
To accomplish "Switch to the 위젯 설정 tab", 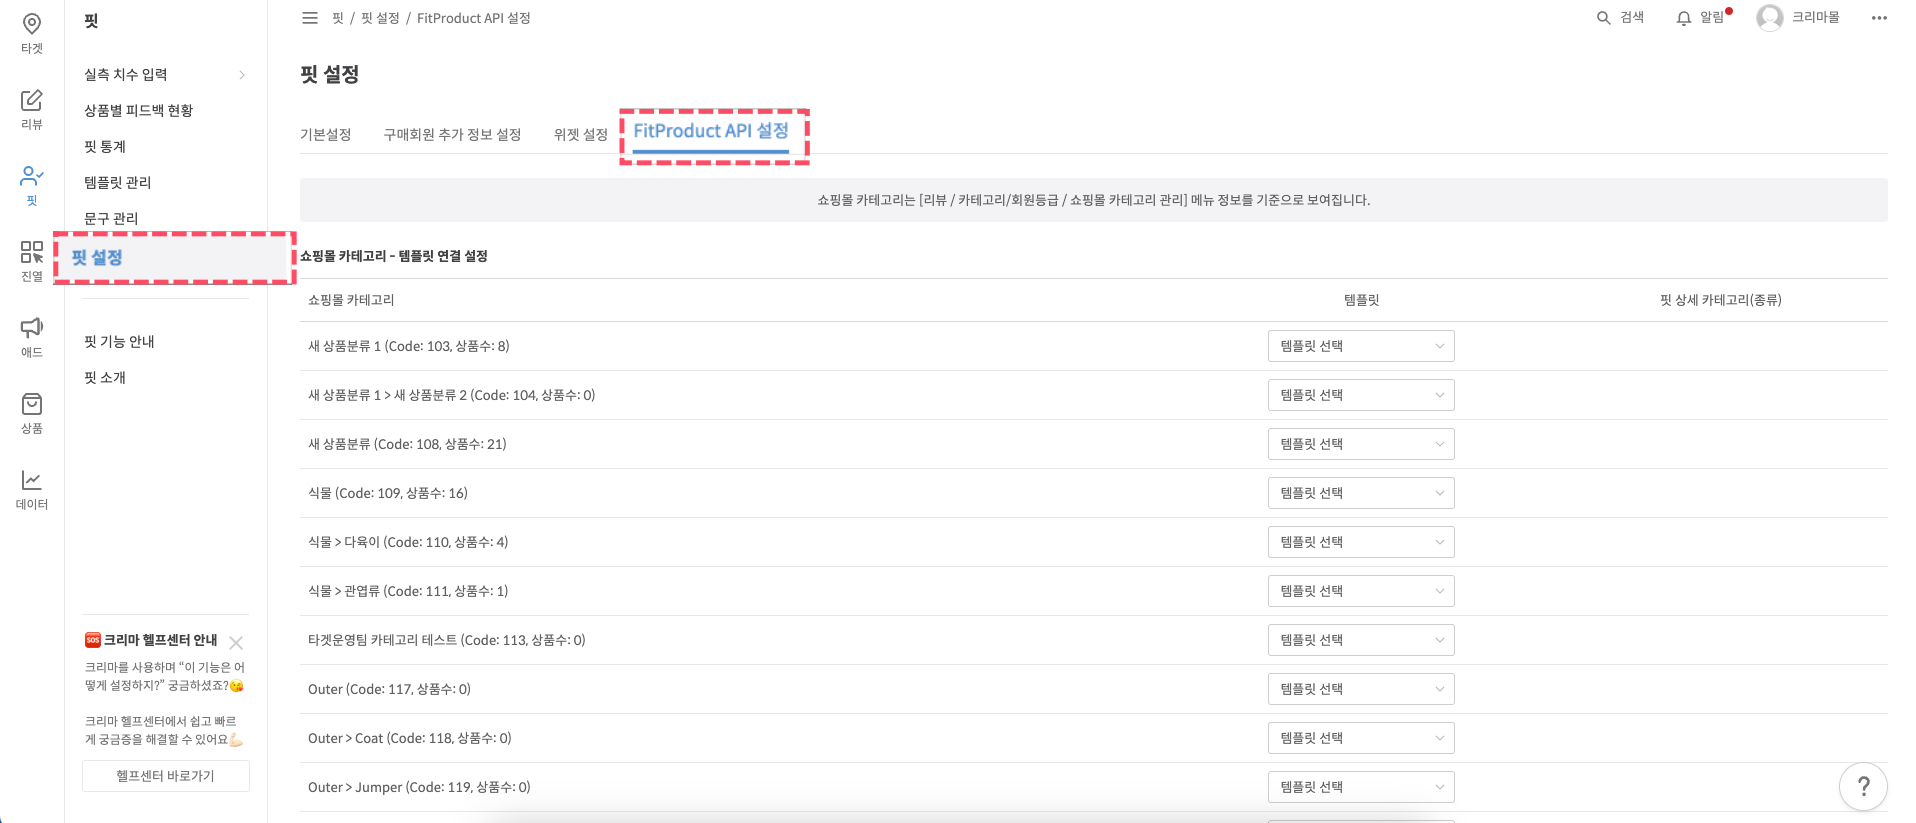I will click(580, 135).
